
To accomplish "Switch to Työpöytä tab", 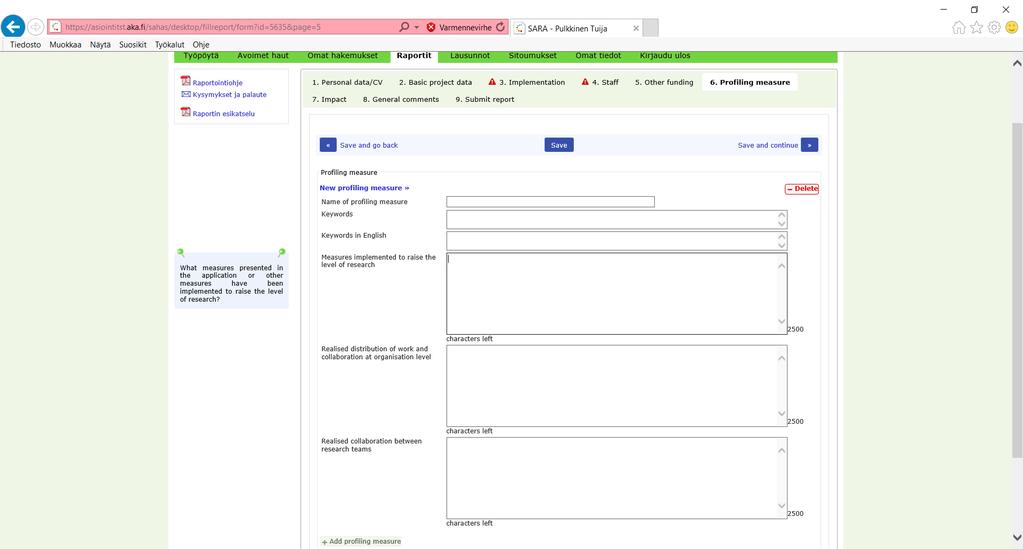I will (x=201, y=56).
